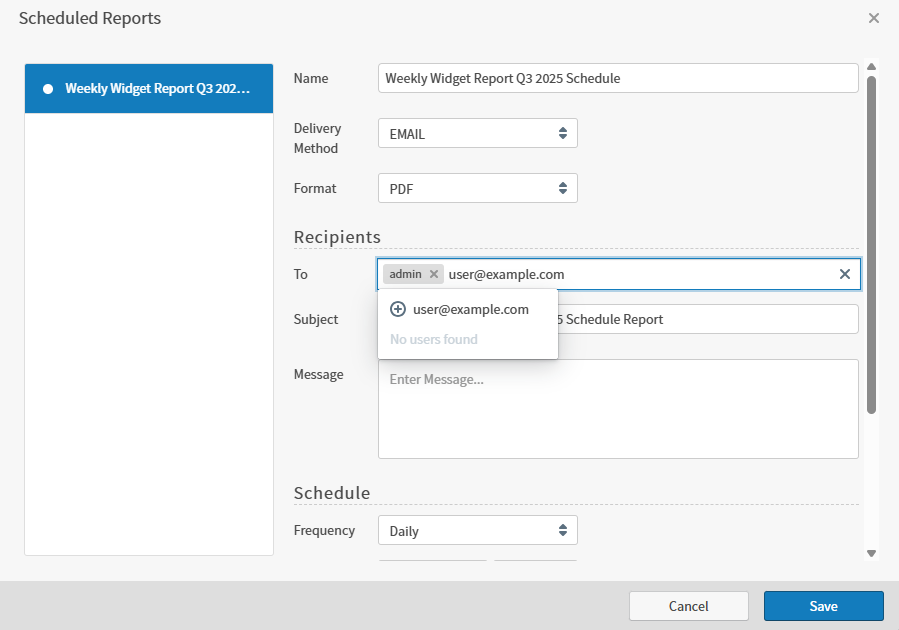Click the Recipients section header
The width and height of the screenshot is (899, 630).
[337, 237]
